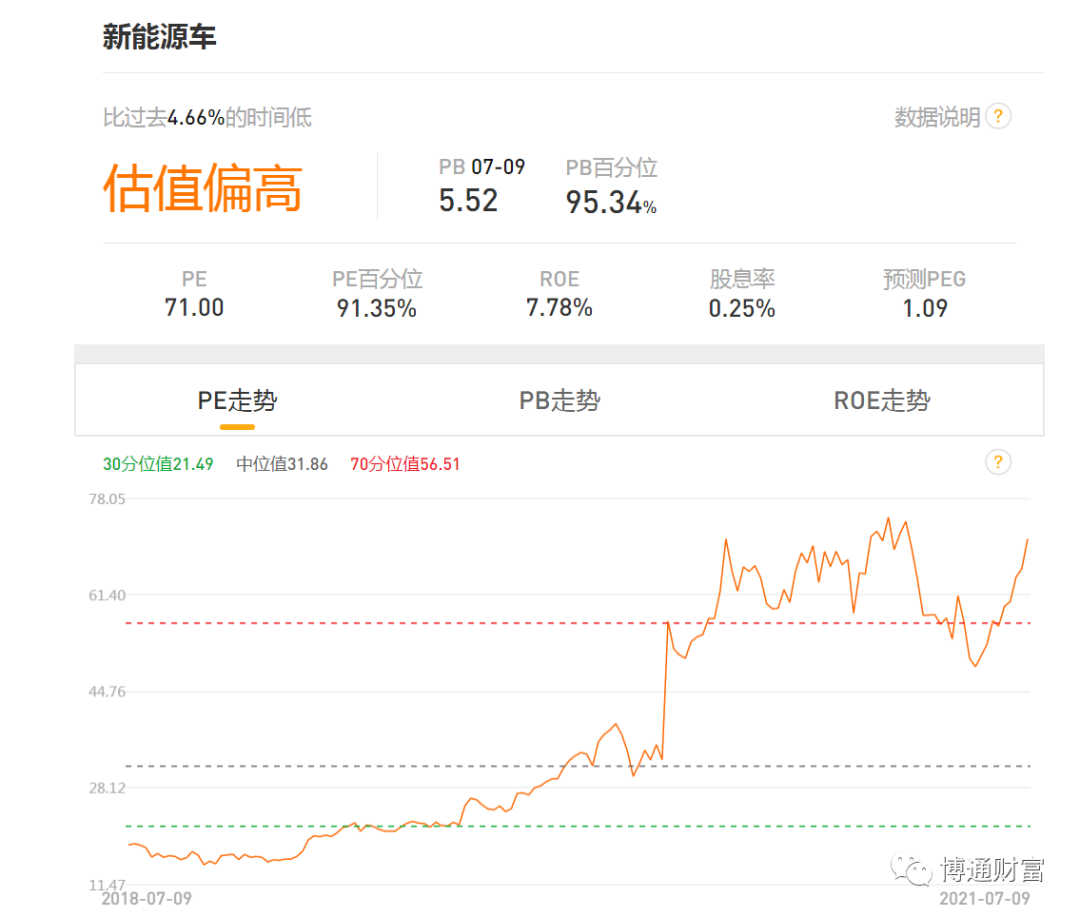
Task: Click the 28.12 y-axis label
Action: coord(107,788)
